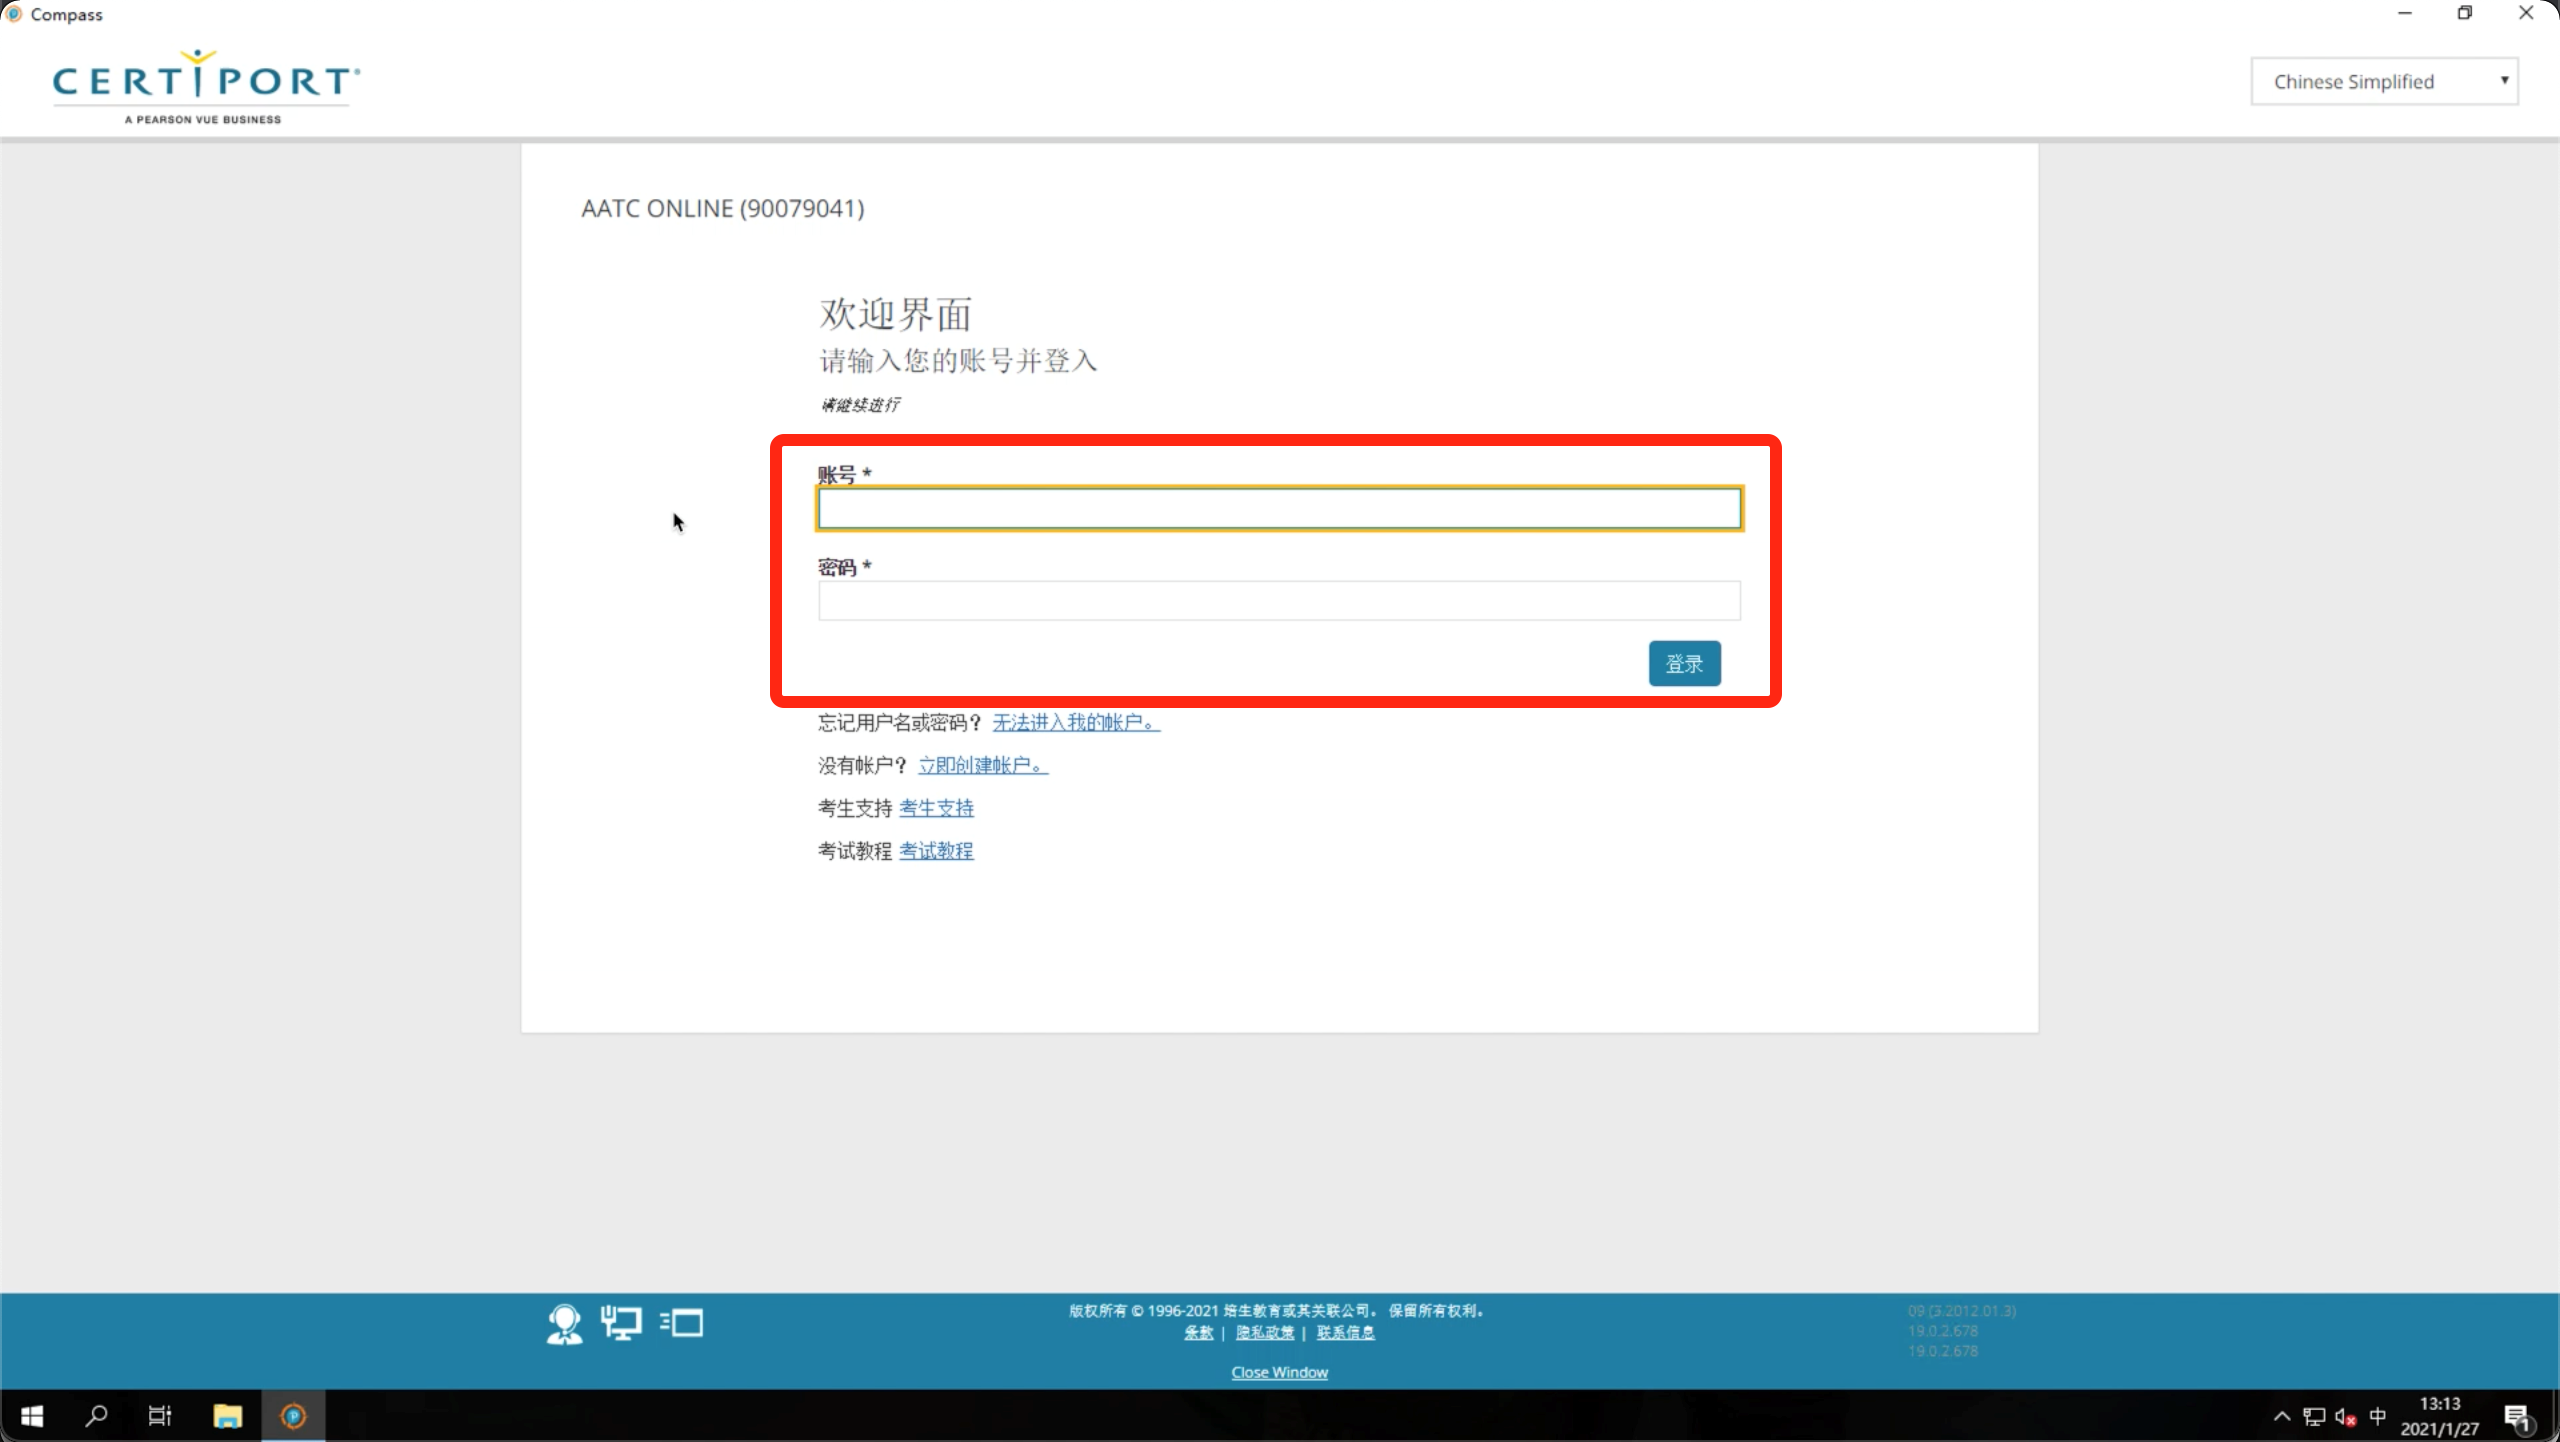Click the taskbar view switcher icon
Viewport: 2560px width, 1442px height.
coord(160,1416)
